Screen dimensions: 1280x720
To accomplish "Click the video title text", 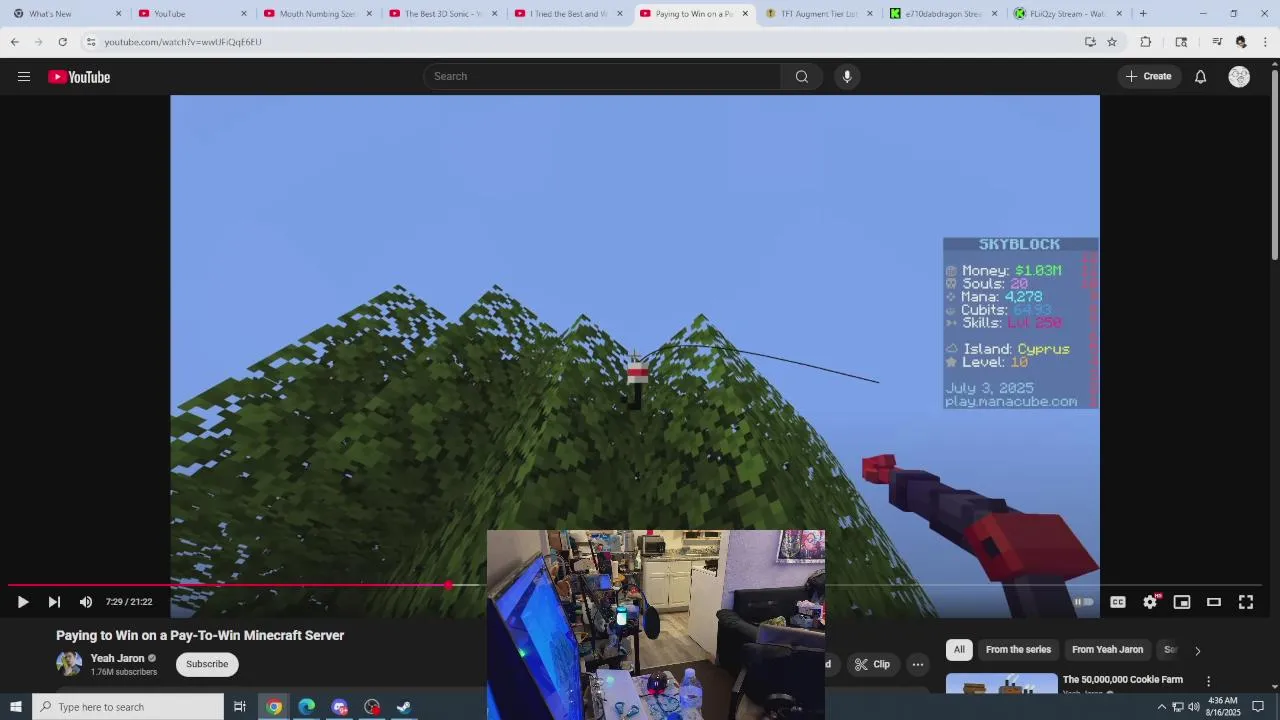I will (200, 636).
